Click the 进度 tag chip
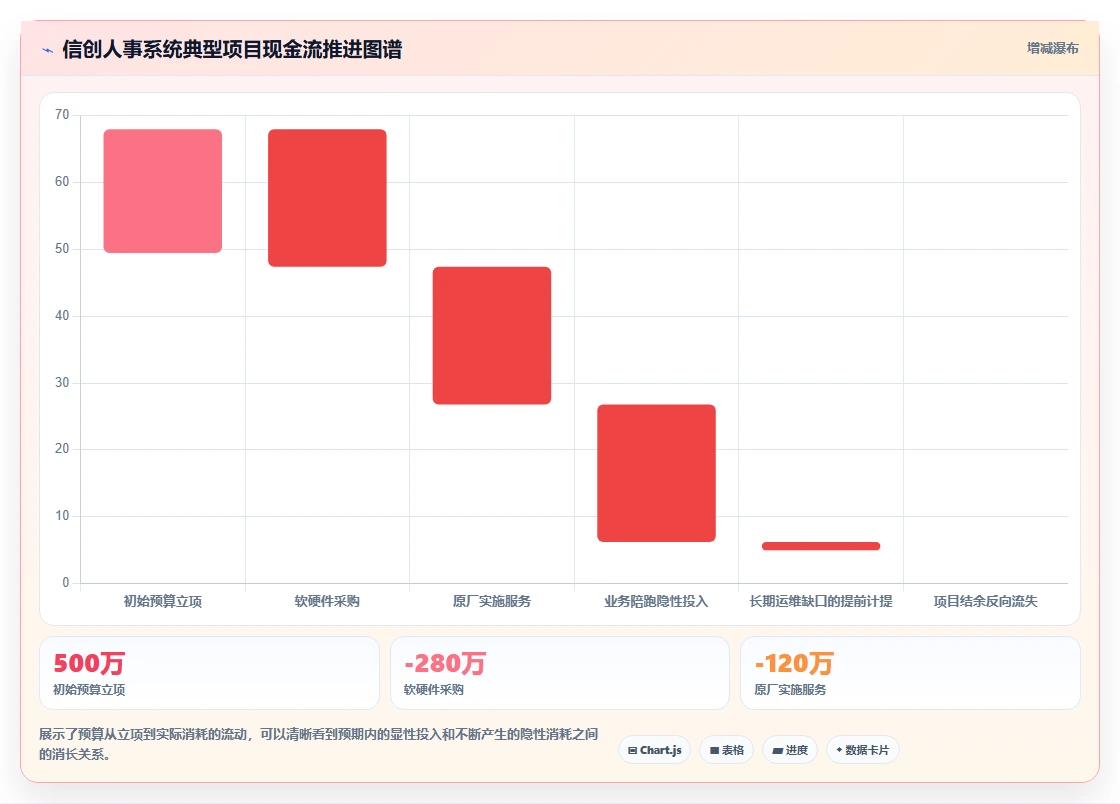 (x=790, y=750)
